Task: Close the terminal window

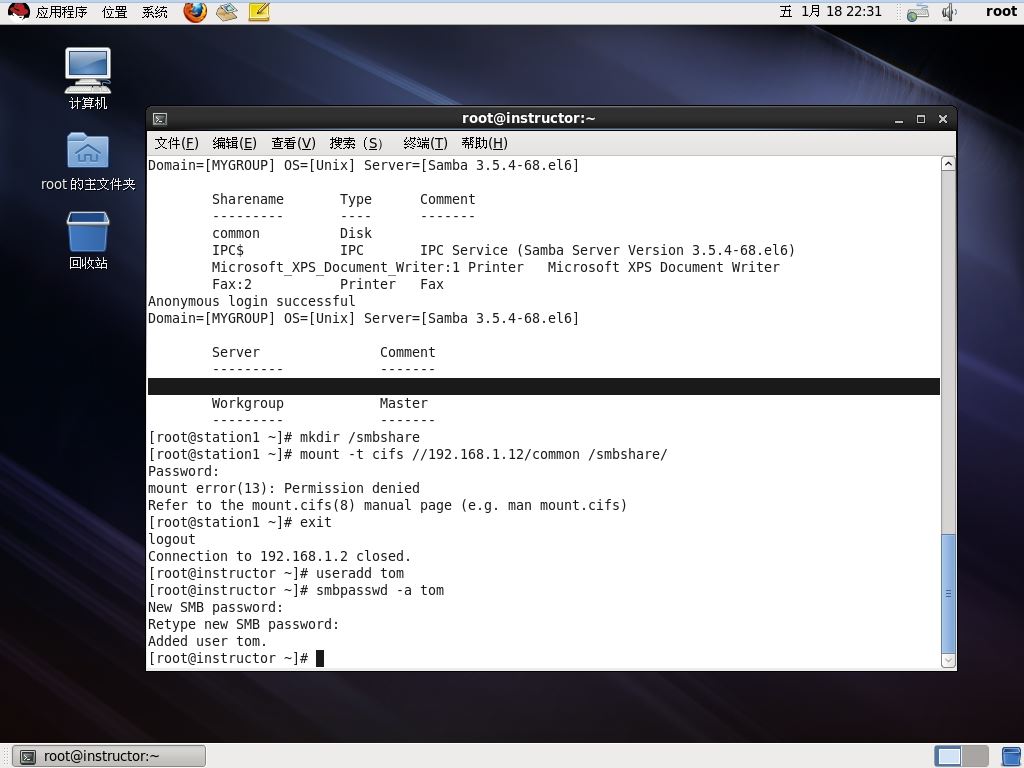Action: point(942,120)
